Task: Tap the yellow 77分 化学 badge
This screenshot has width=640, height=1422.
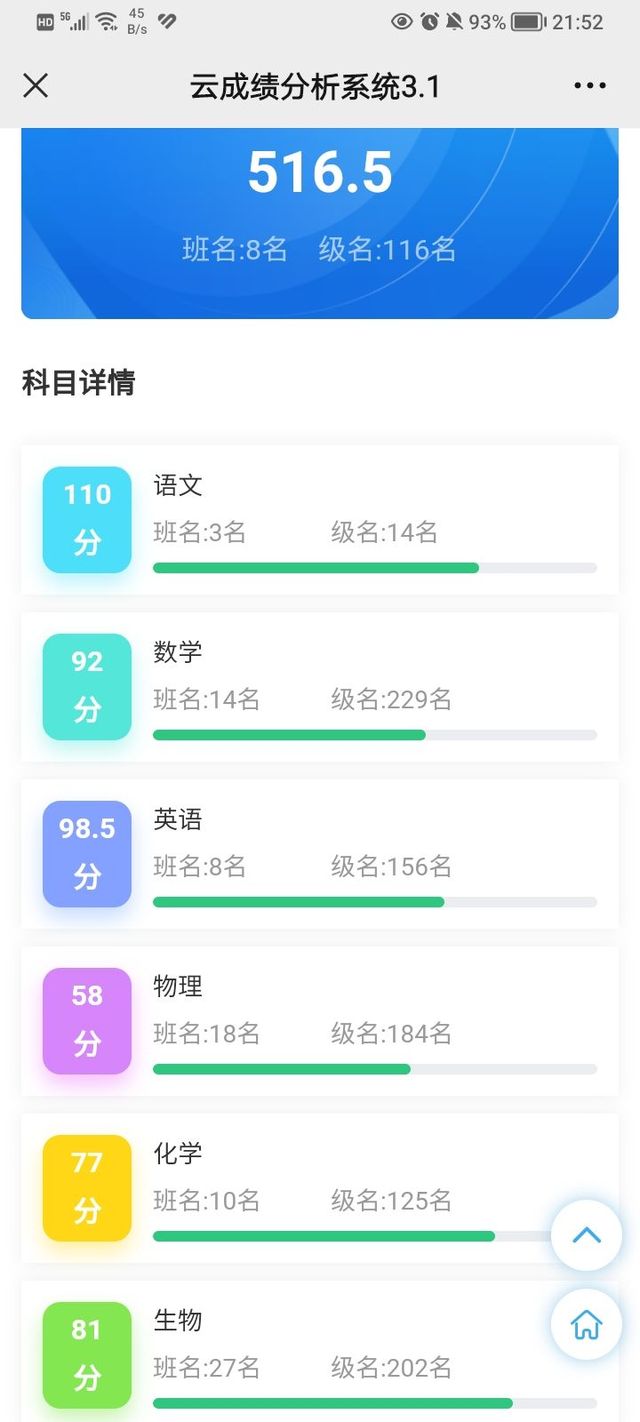Action: click(87, 1187)
